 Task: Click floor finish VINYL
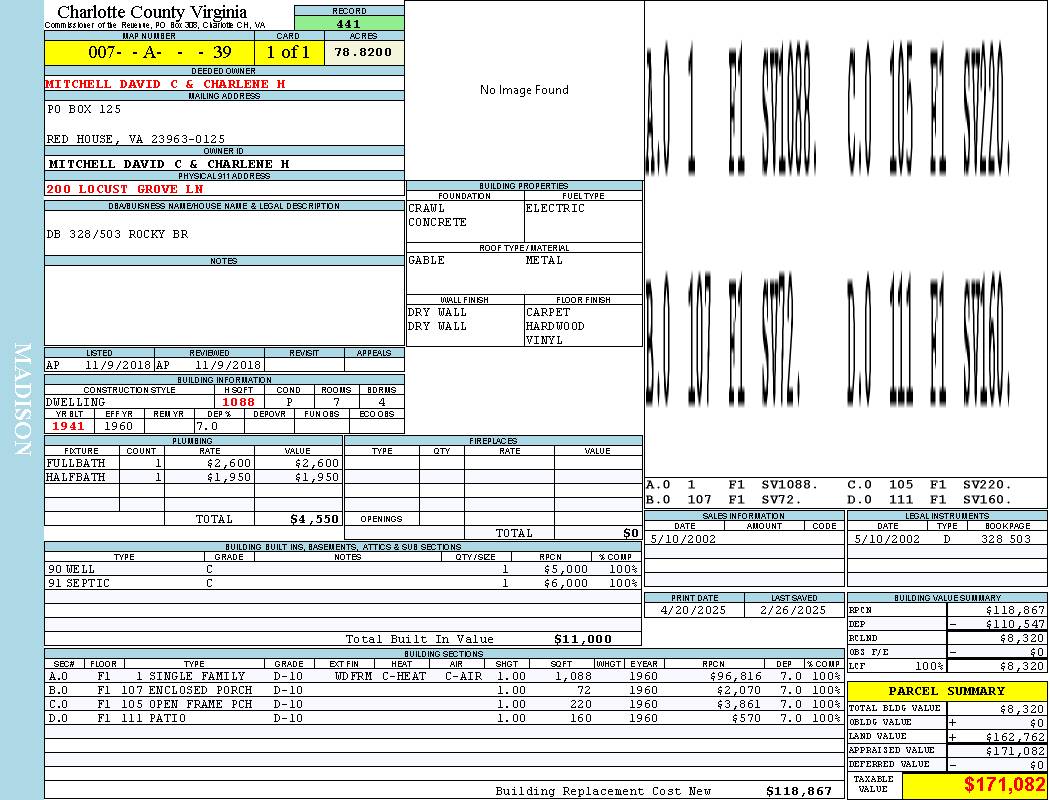[x=544, y=340]
